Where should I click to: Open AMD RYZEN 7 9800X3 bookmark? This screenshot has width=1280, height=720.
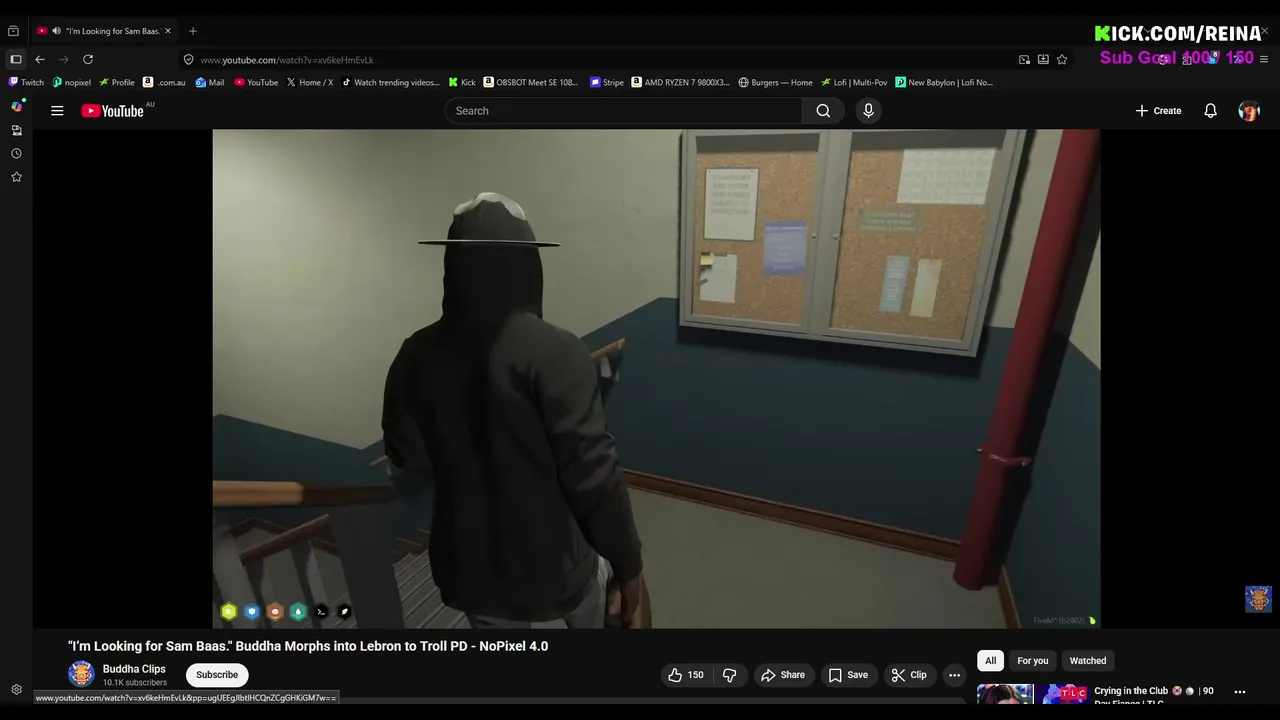pos(681,83)
